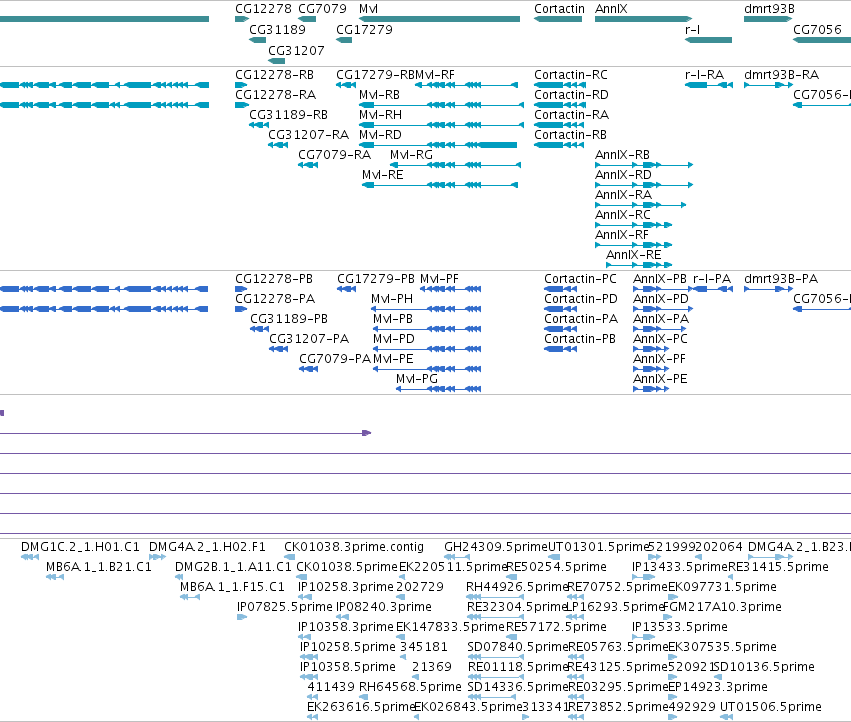Select the dmrt93B gene label
This screenshot has width=851, height=722.
point(769,9)
